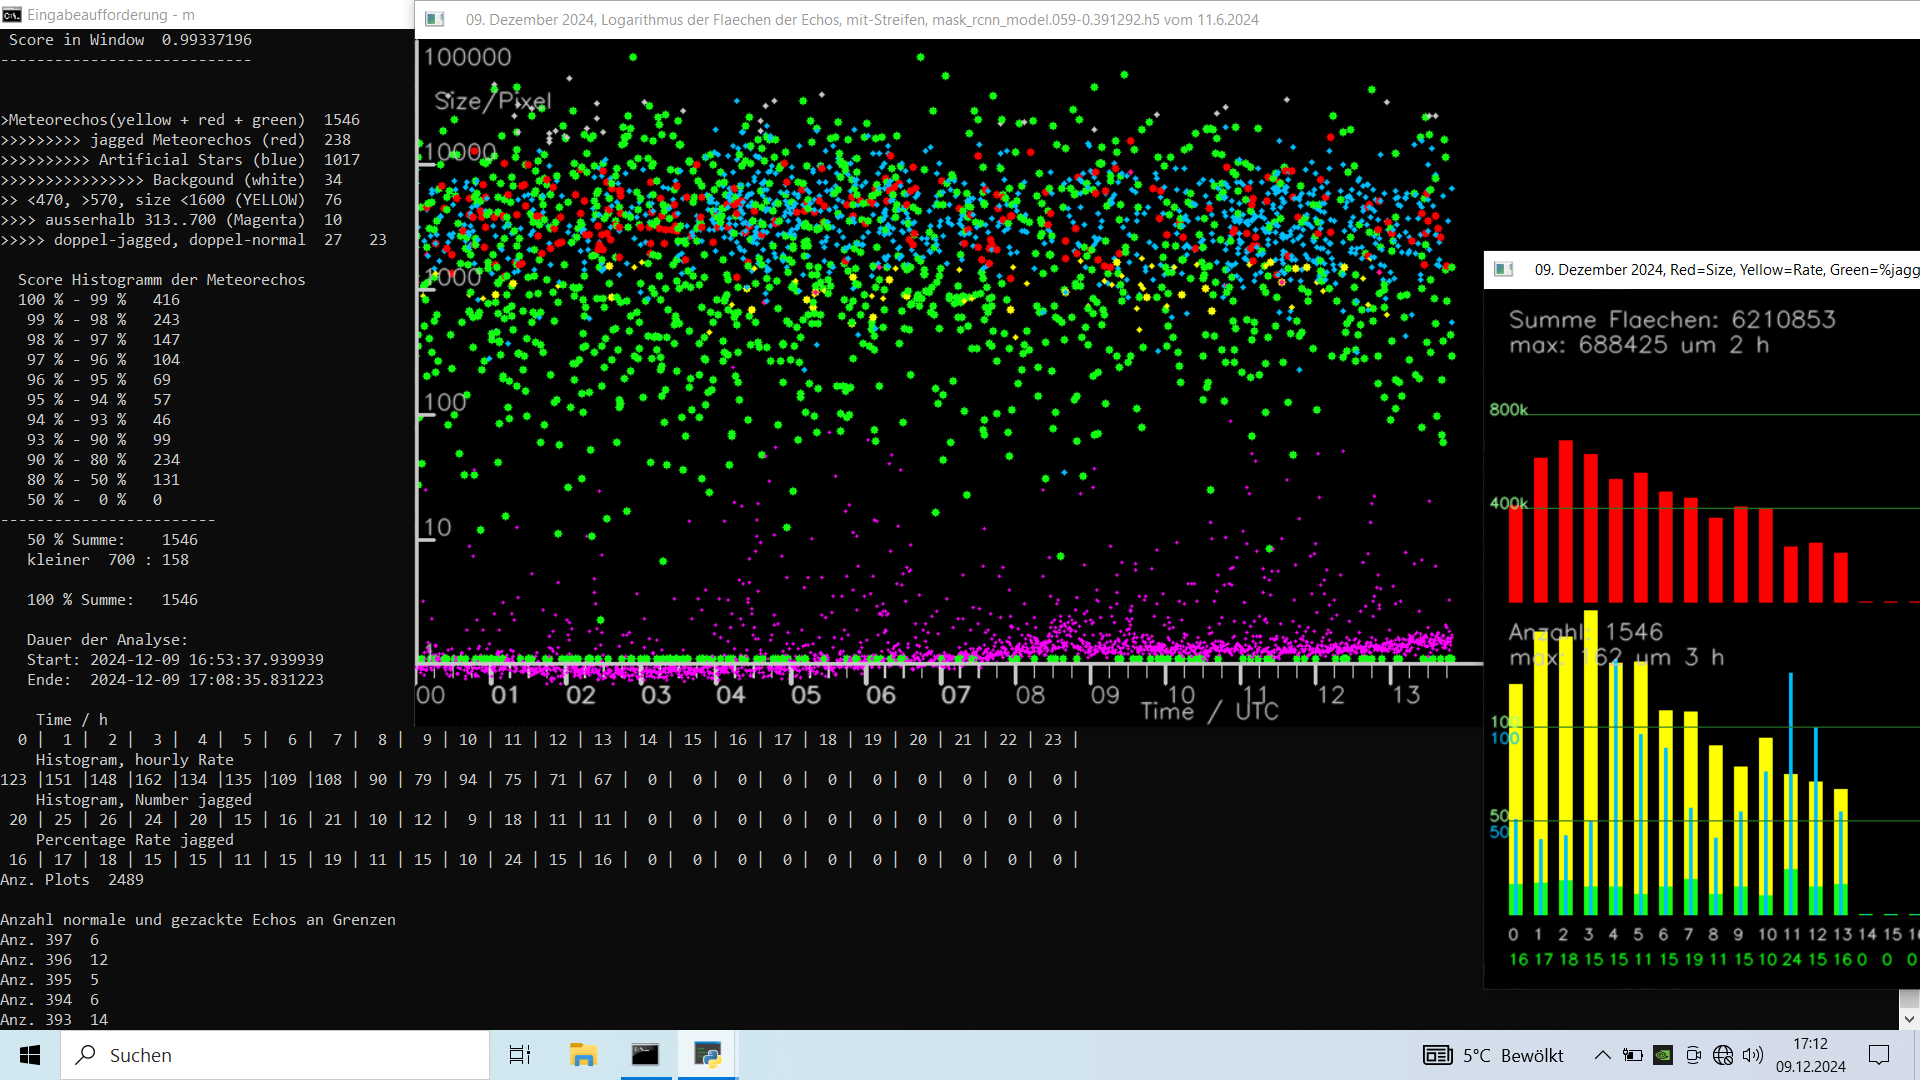Select the '90 % - 80 %' histogram row

click(104, 460)
